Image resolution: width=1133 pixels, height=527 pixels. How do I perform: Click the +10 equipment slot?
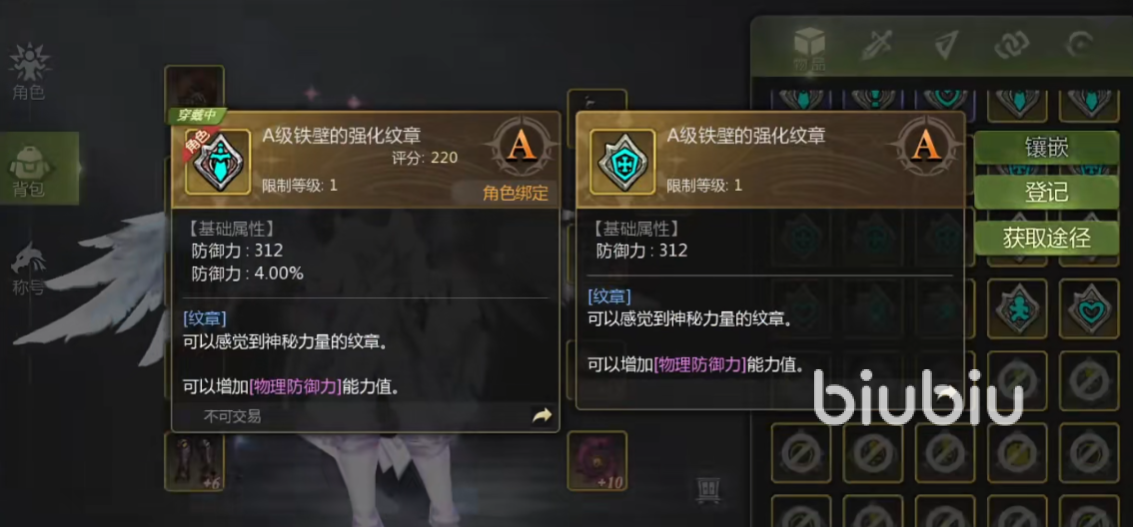pos(597,461)
